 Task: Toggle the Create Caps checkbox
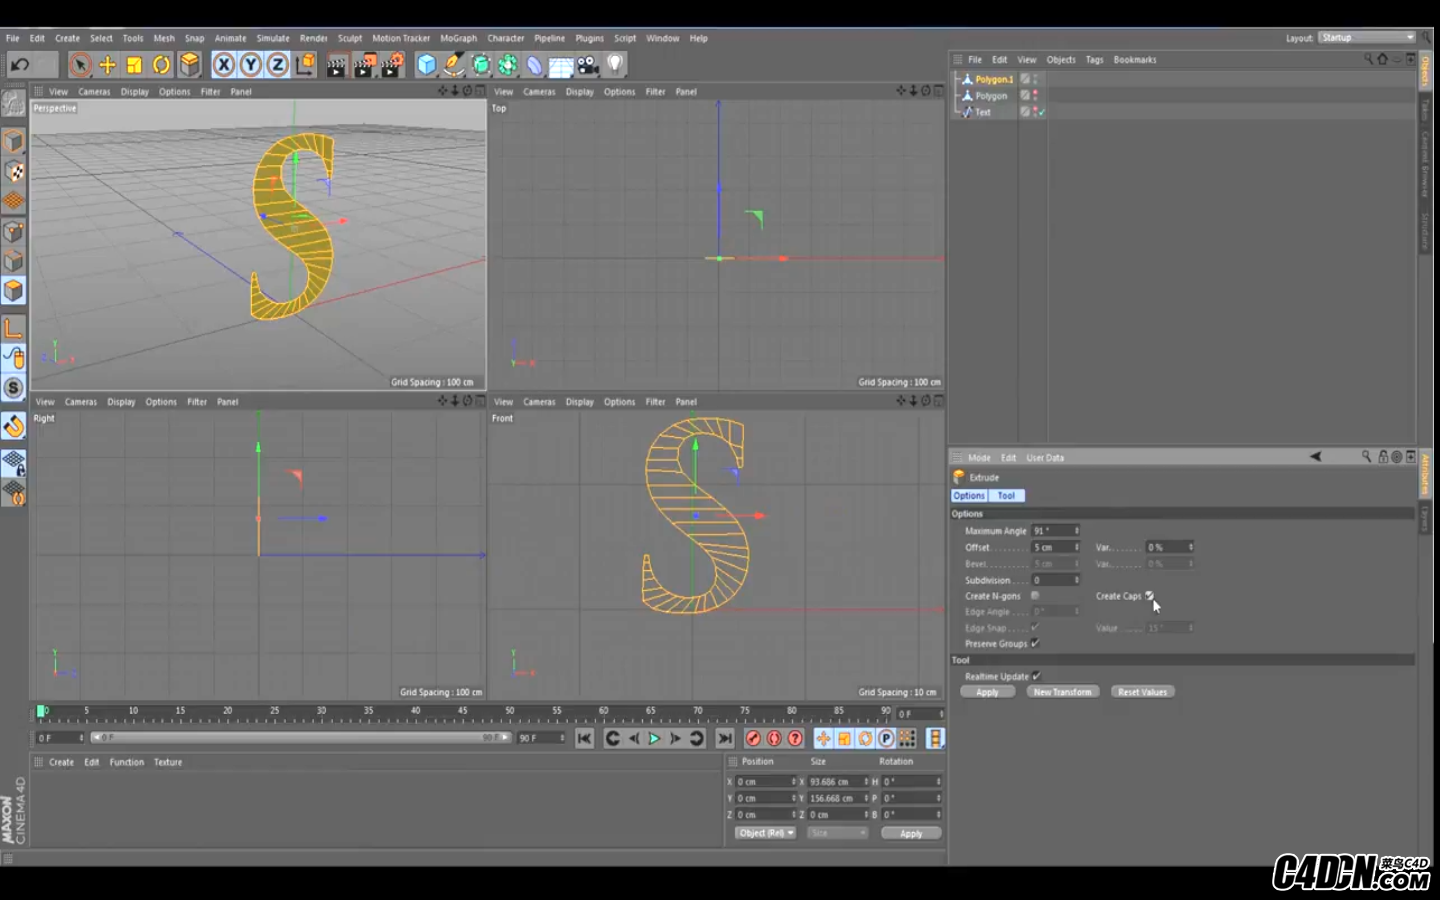1149,596
